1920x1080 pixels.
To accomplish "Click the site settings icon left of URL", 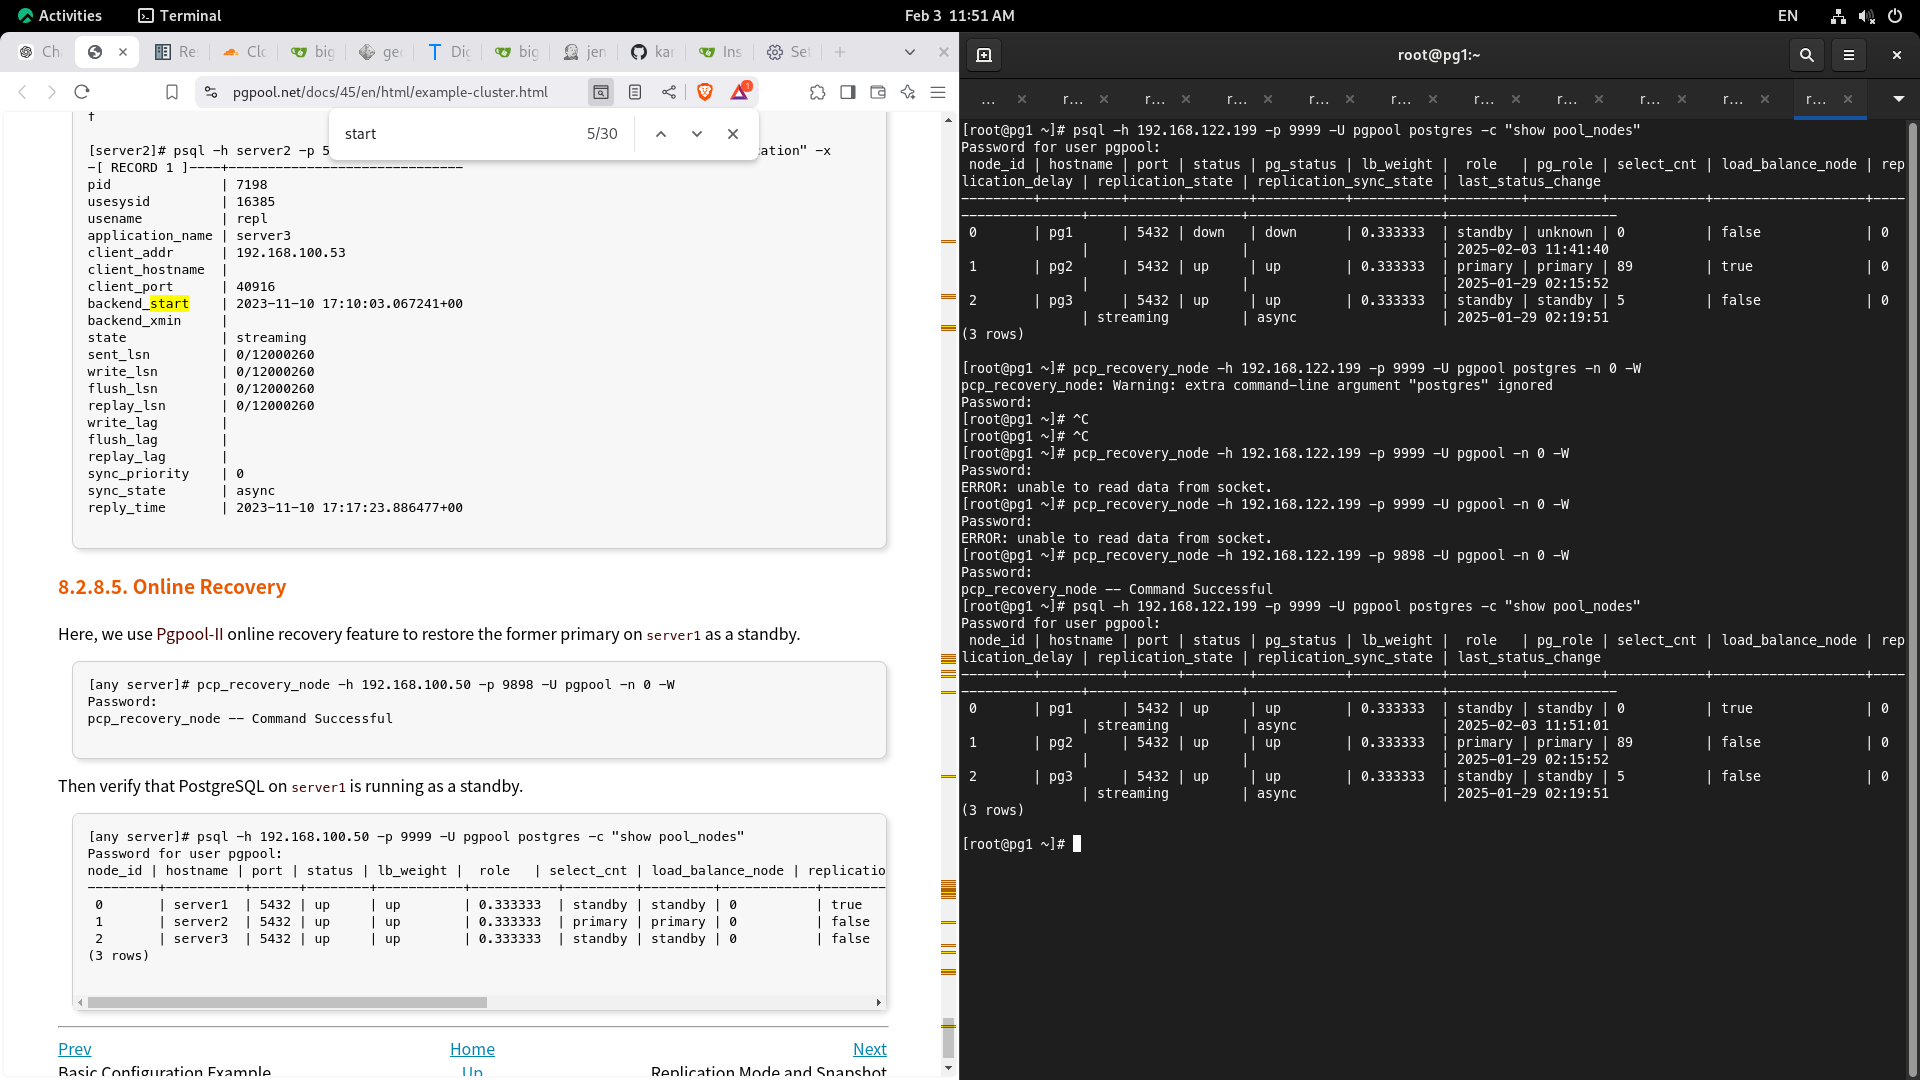I will pyautogui.click(x=211, y=92).
